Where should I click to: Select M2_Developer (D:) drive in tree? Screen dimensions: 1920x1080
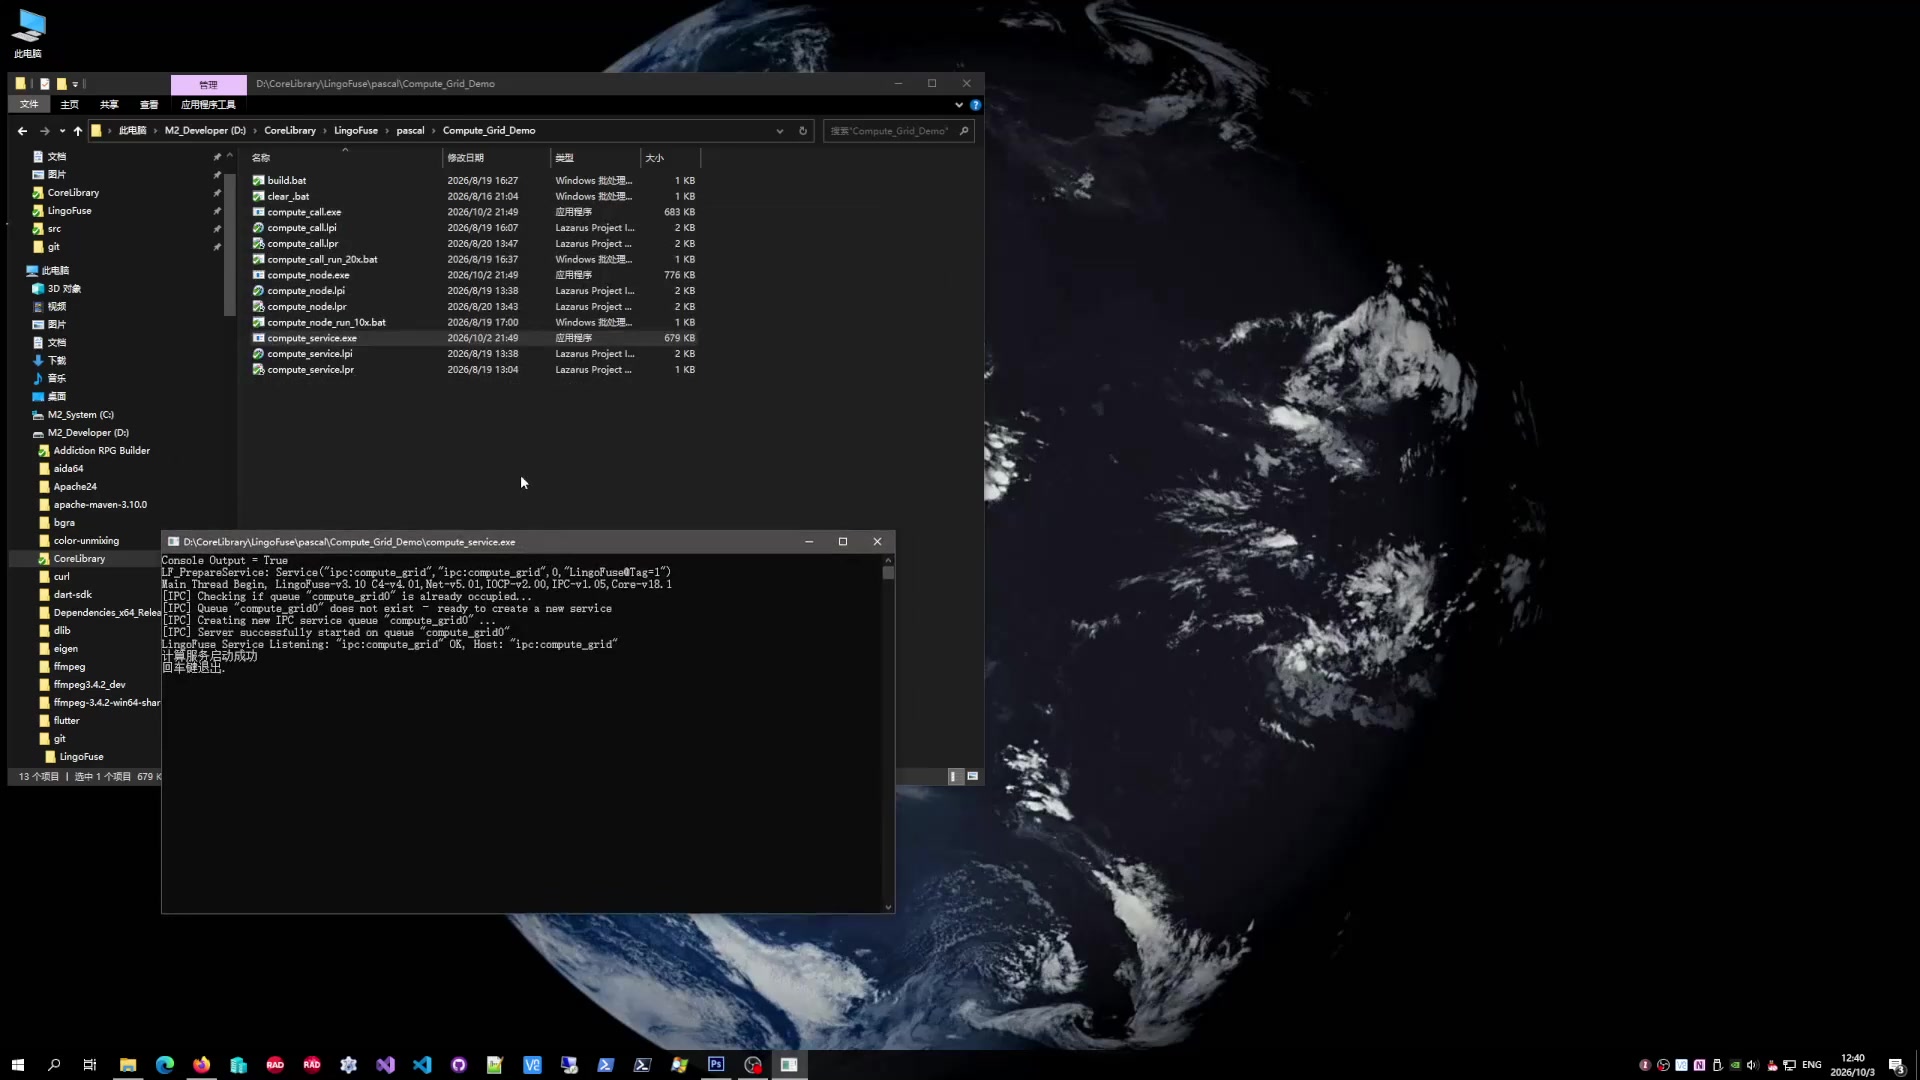click(x=88, y=433)
